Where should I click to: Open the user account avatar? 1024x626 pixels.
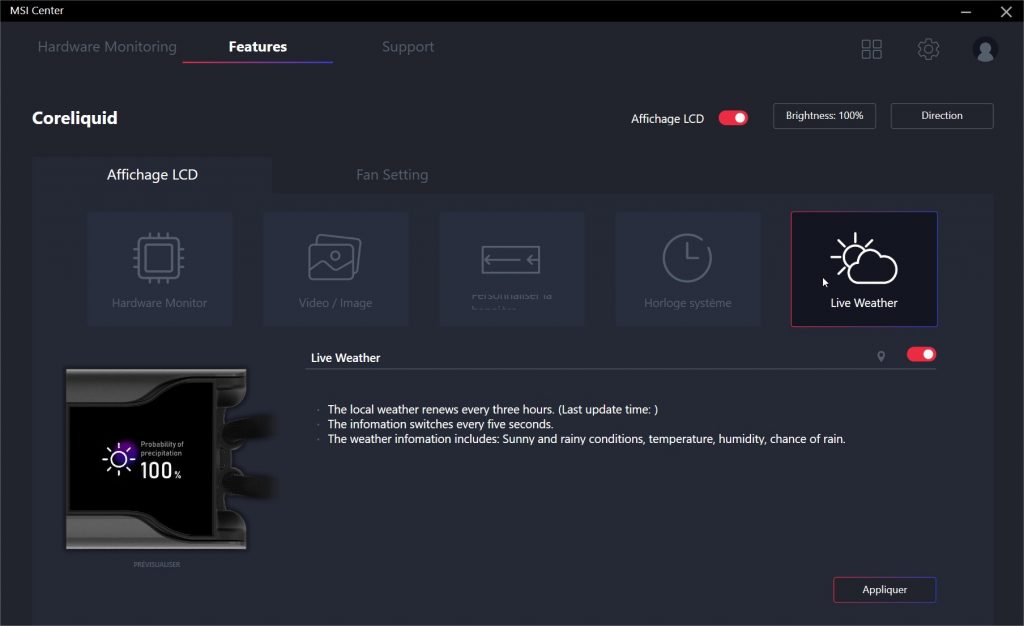(984, 50)
